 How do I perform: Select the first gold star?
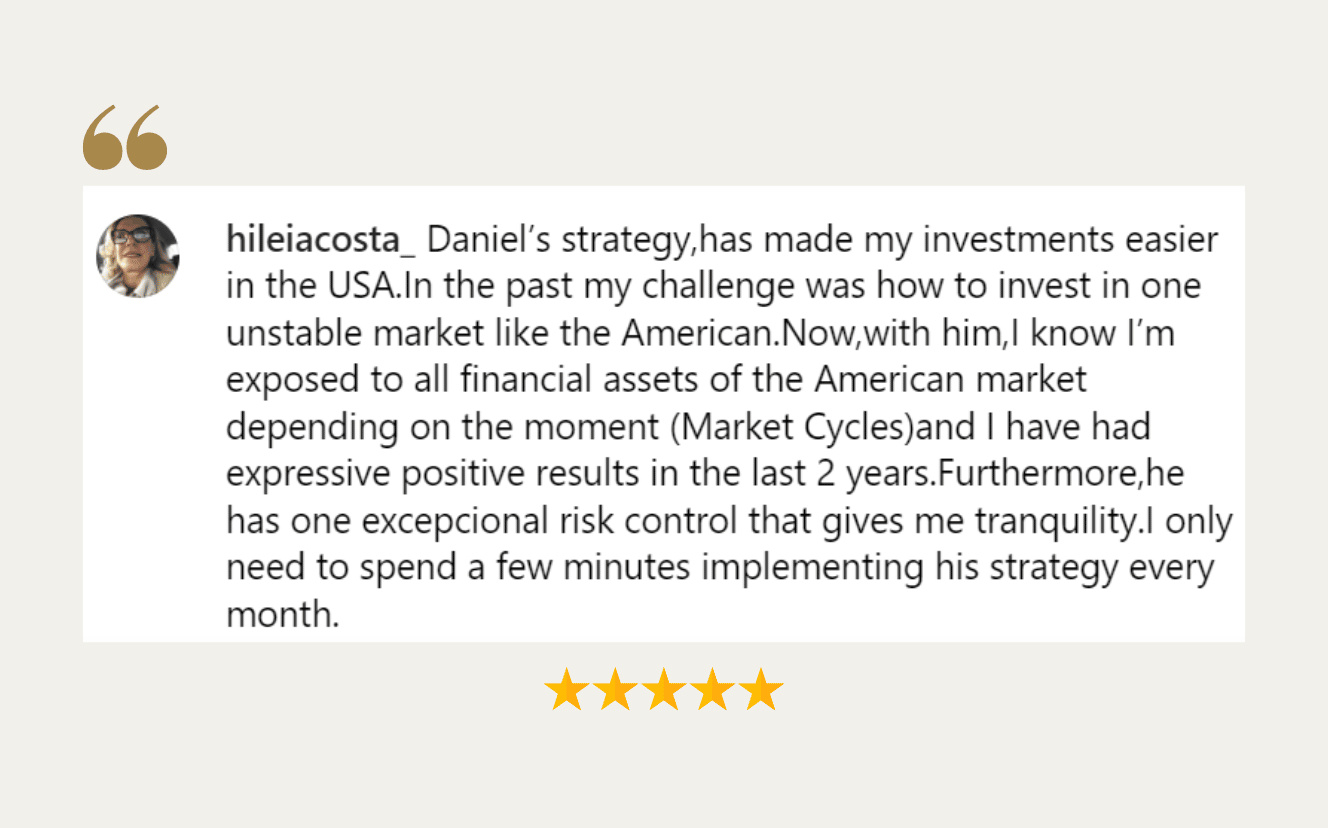[x=566, y=690]
